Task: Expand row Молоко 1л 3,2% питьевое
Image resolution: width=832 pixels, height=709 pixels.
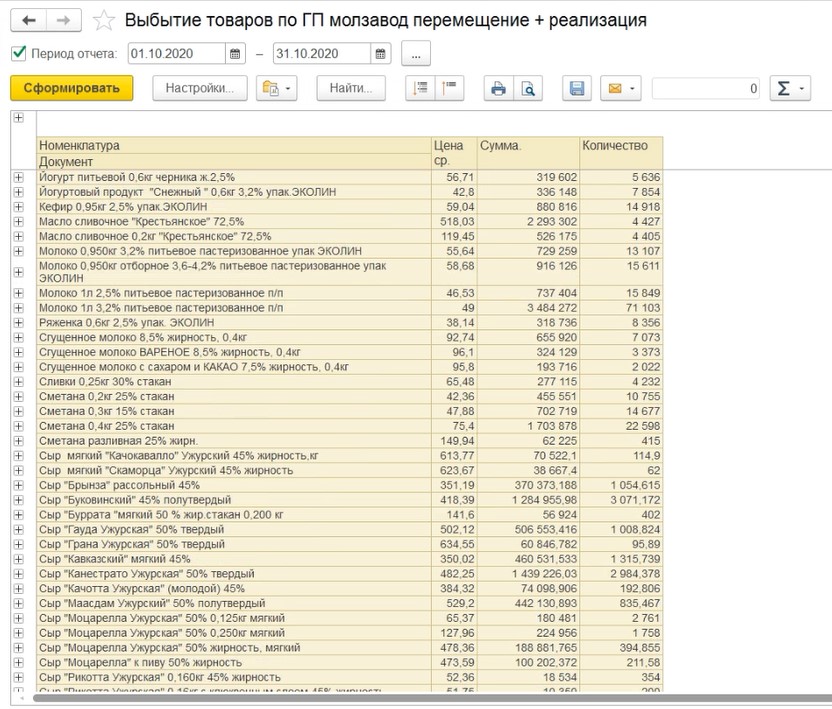Action: click(x=19, y=308)
